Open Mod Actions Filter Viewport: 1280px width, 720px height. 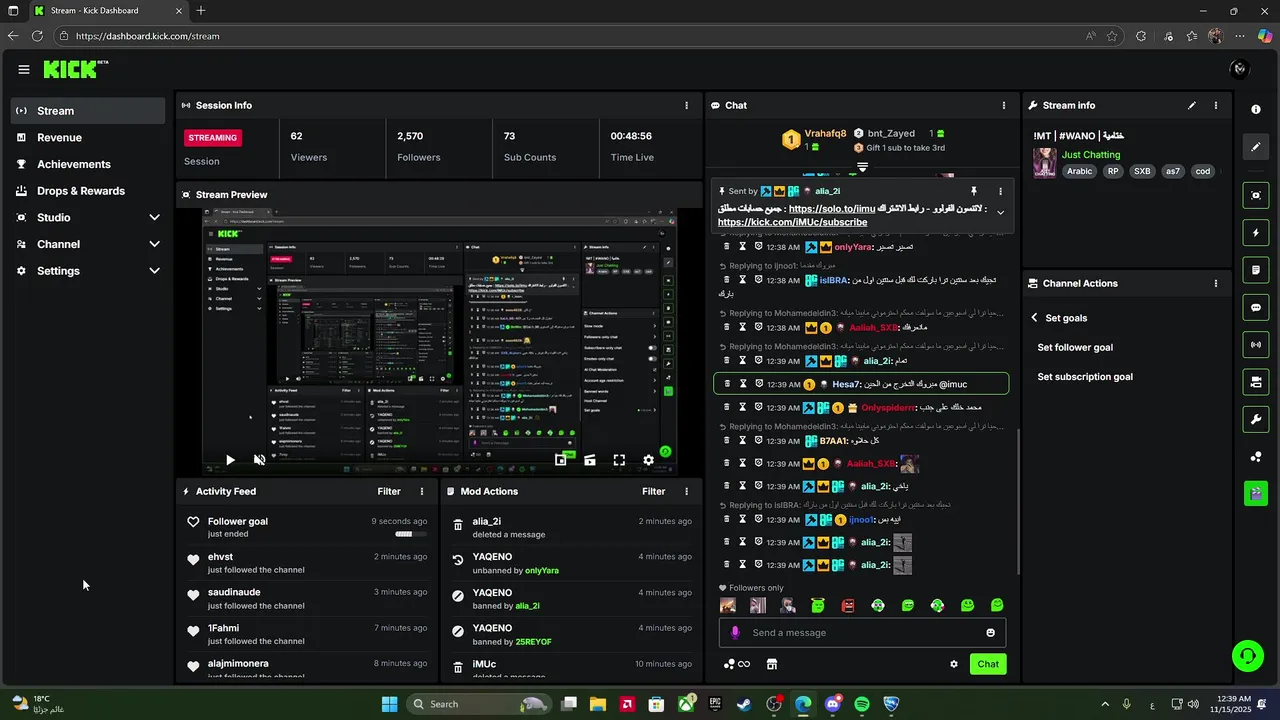pyautogui.click(x=653, y=491)
